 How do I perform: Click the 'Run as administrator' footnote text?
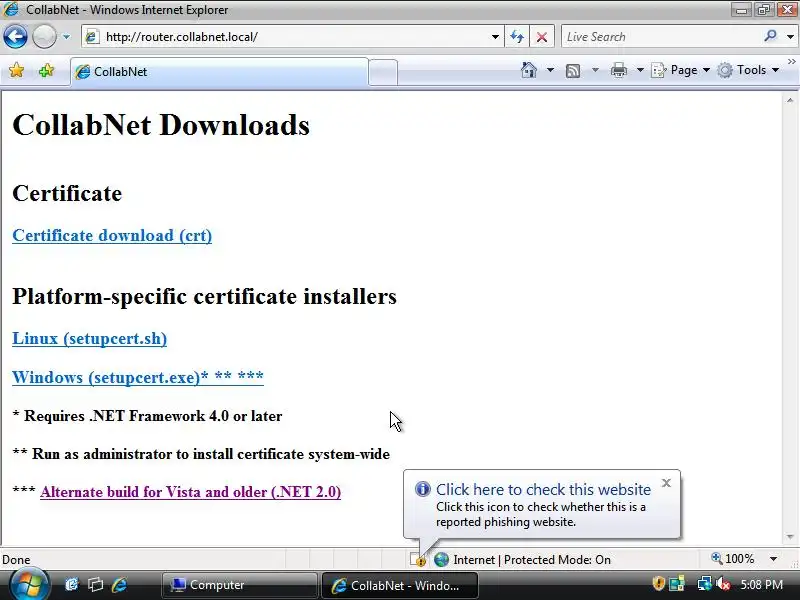tap(211, 454)
